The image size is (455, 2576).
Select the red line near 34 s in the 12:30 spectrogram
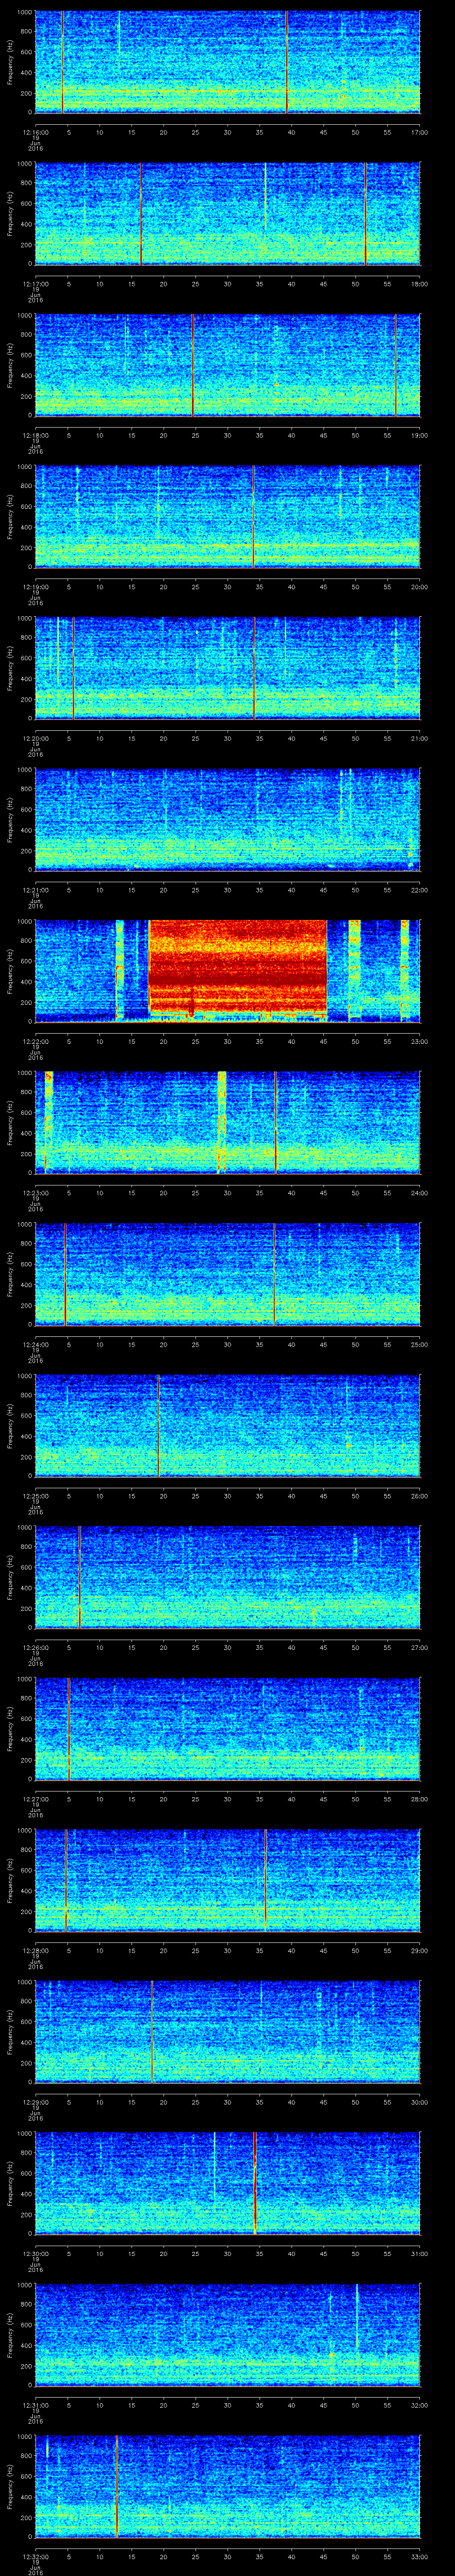pos(255,2183)
